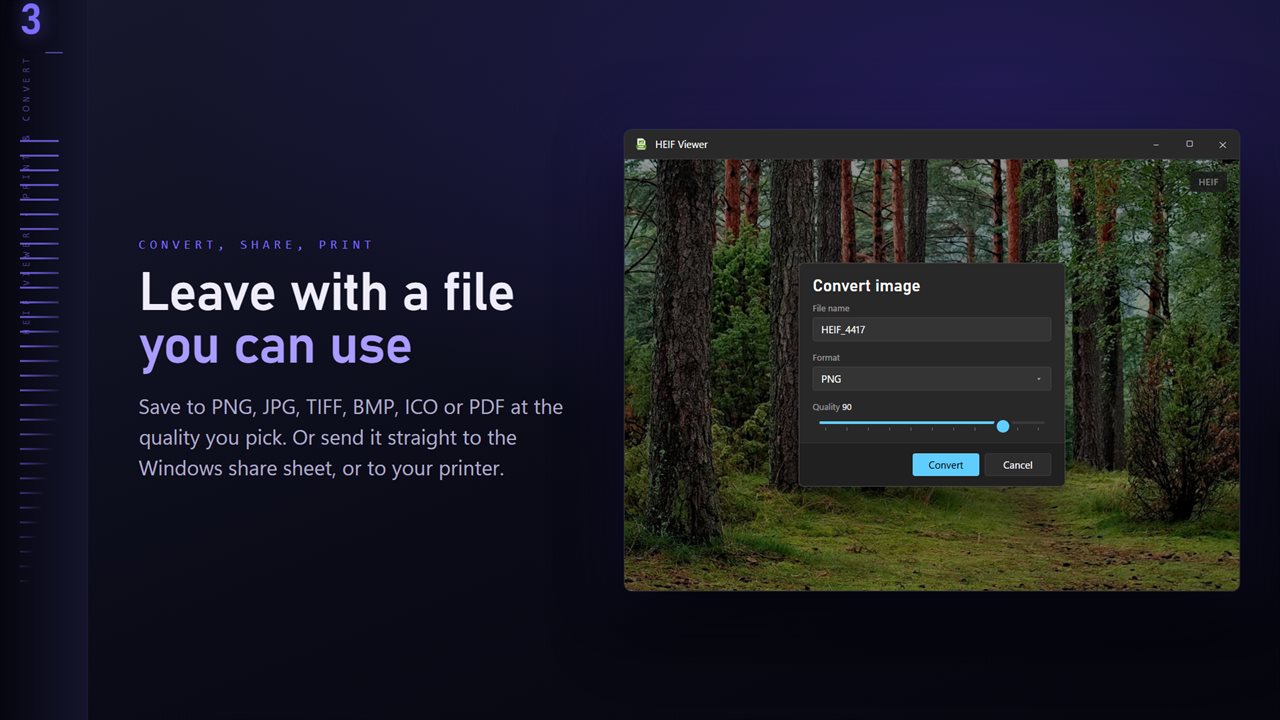Screen dimensions: 1280x720
Task: Click the "CONVERT, SHARE, PRINT" caption
Action: (256, 245)
